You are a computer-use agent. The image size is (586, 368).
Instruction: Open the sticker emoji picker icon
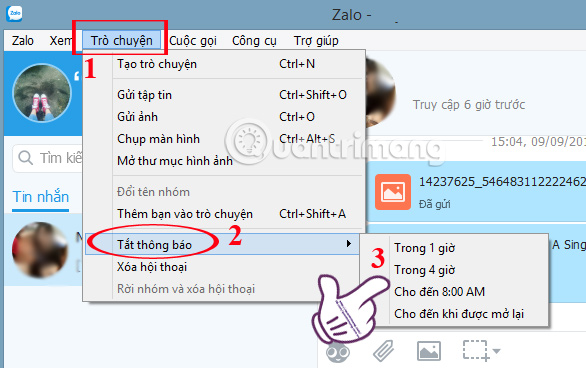337,353
